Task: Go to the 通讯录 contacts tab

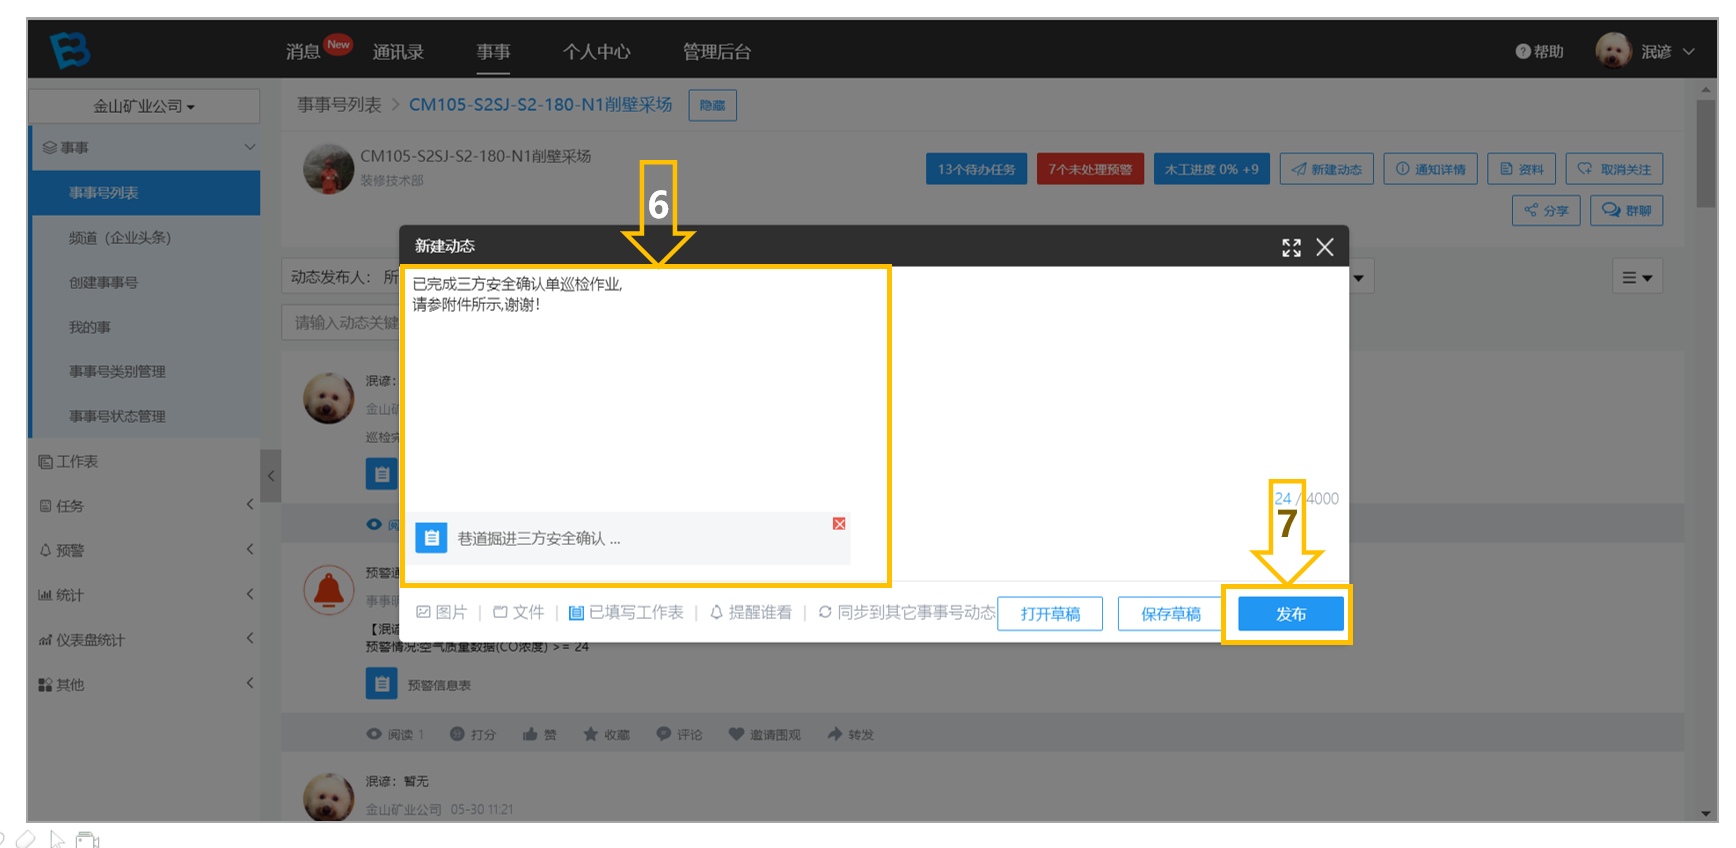Action: pos(398,51)
